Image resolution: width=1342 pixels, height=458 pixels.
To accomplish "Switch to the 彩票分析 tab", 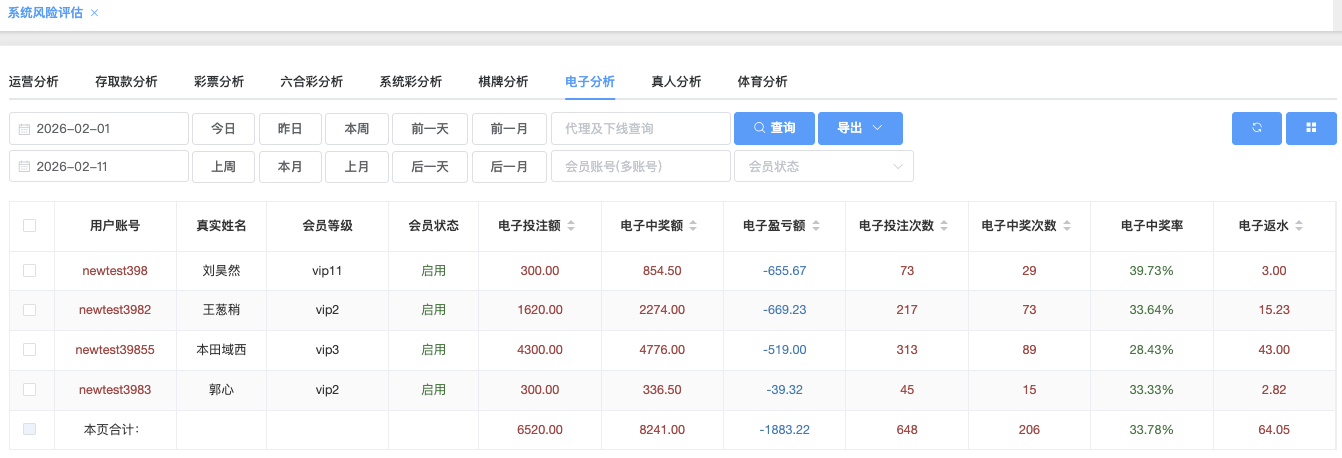I will point(219,82).
